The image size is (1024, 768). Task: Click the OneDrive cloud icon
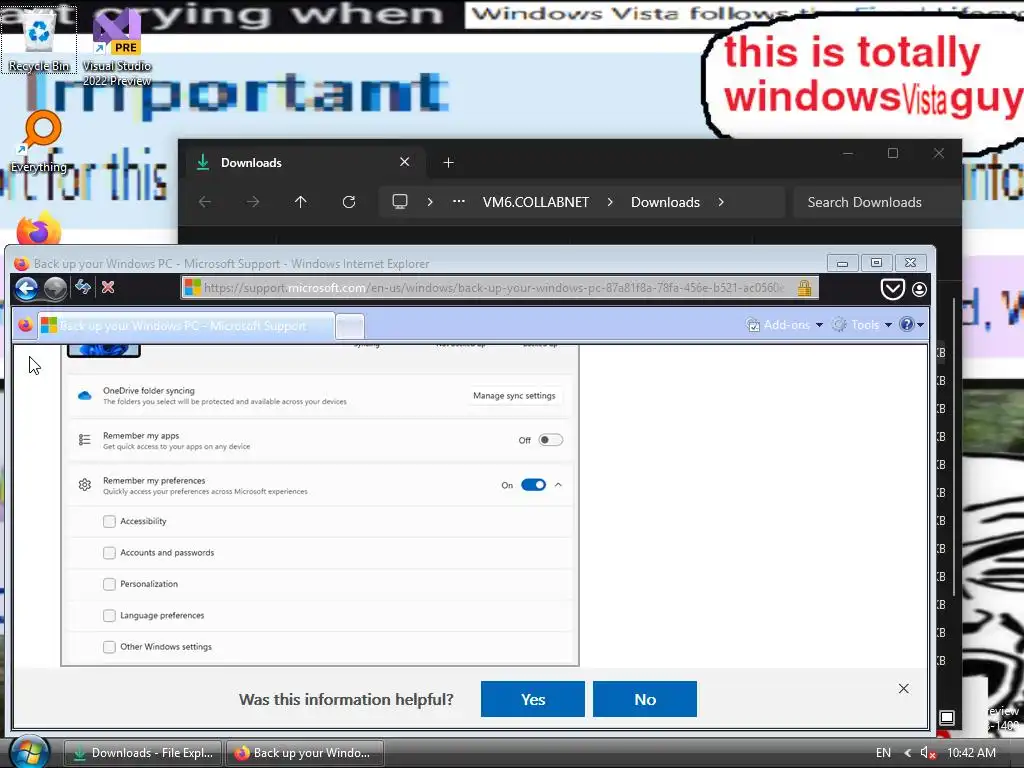tap(85, 396)
